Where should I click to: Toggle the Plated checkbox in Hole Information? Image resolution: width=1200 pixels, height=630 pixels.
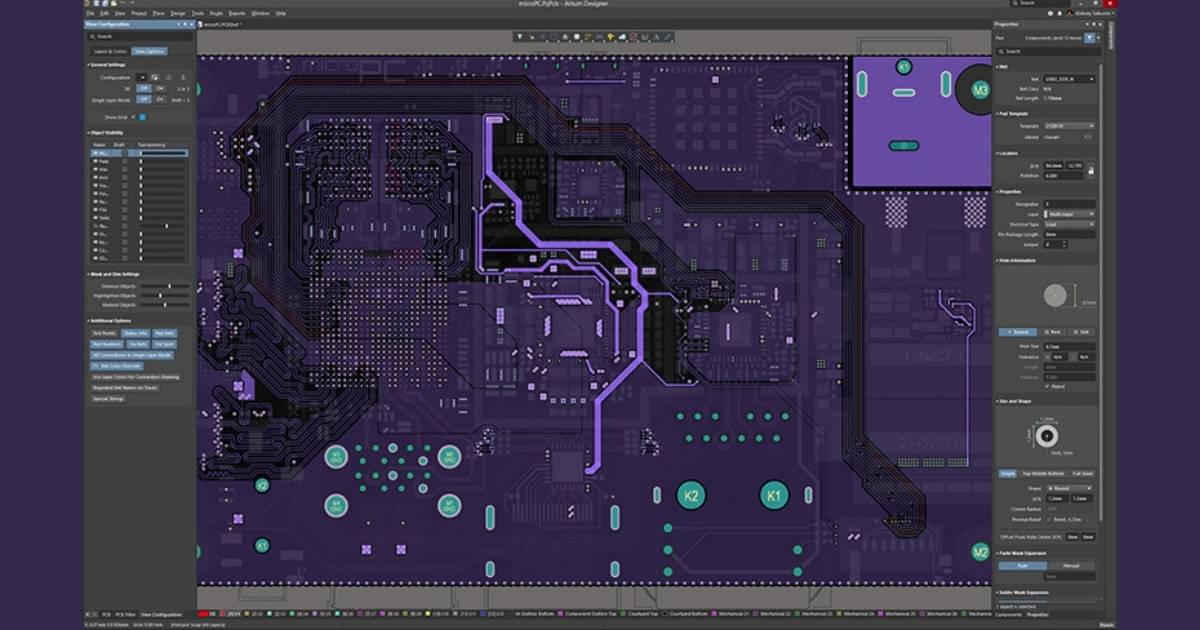(1046, 387)
